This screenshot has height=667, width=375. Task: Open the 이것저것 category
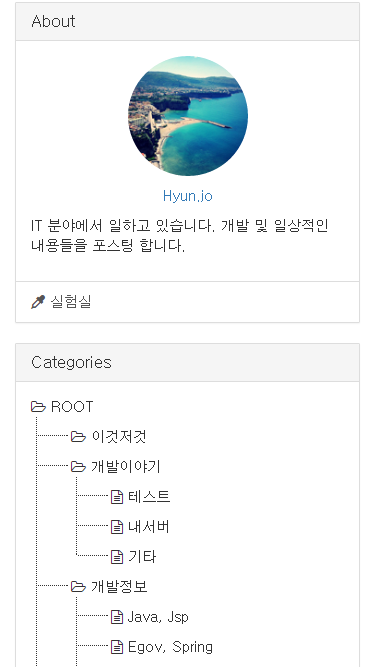click(119, 437)
